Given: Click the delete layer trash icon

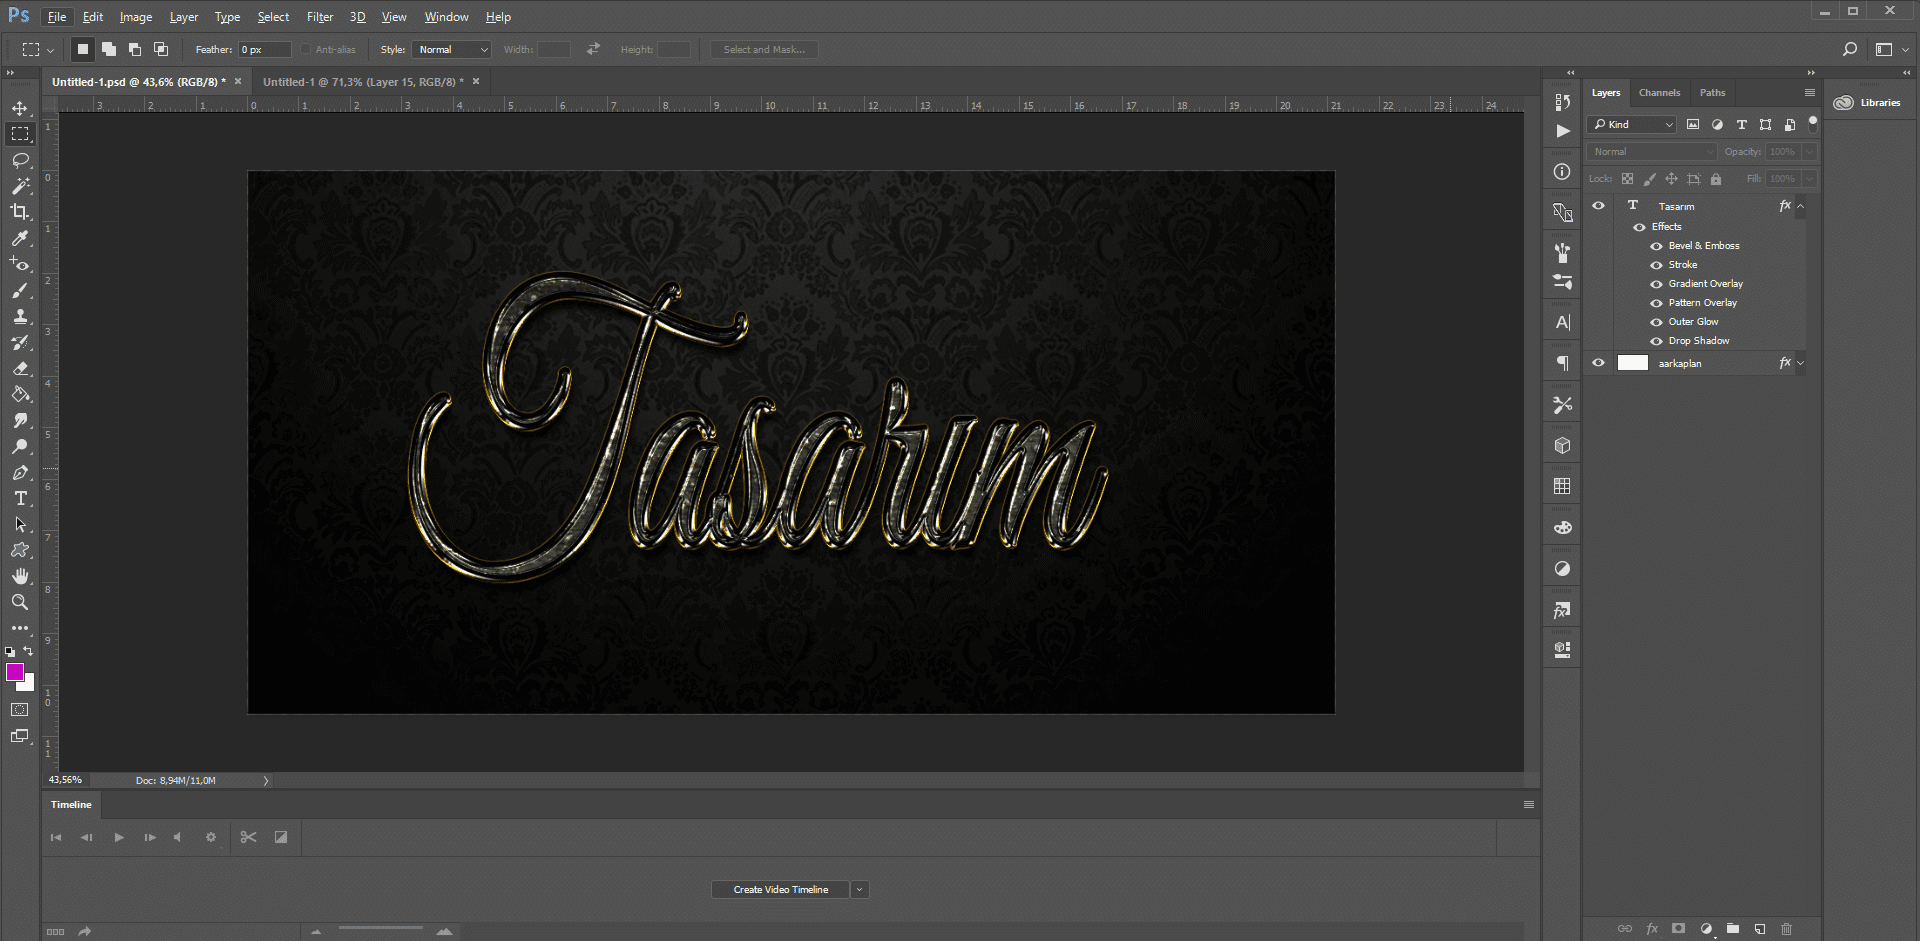Looking at the screenshot, I should point(1786,929).
